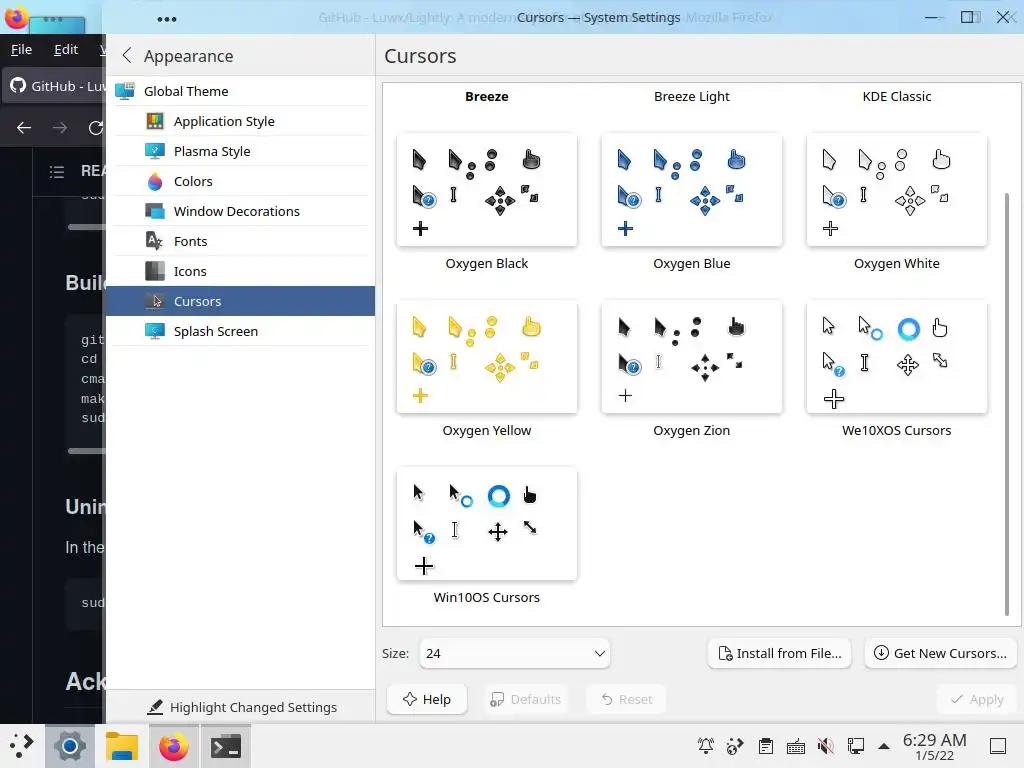Select the GitHub tab in Firefox

pyautogui.click(x=54, y=86)
